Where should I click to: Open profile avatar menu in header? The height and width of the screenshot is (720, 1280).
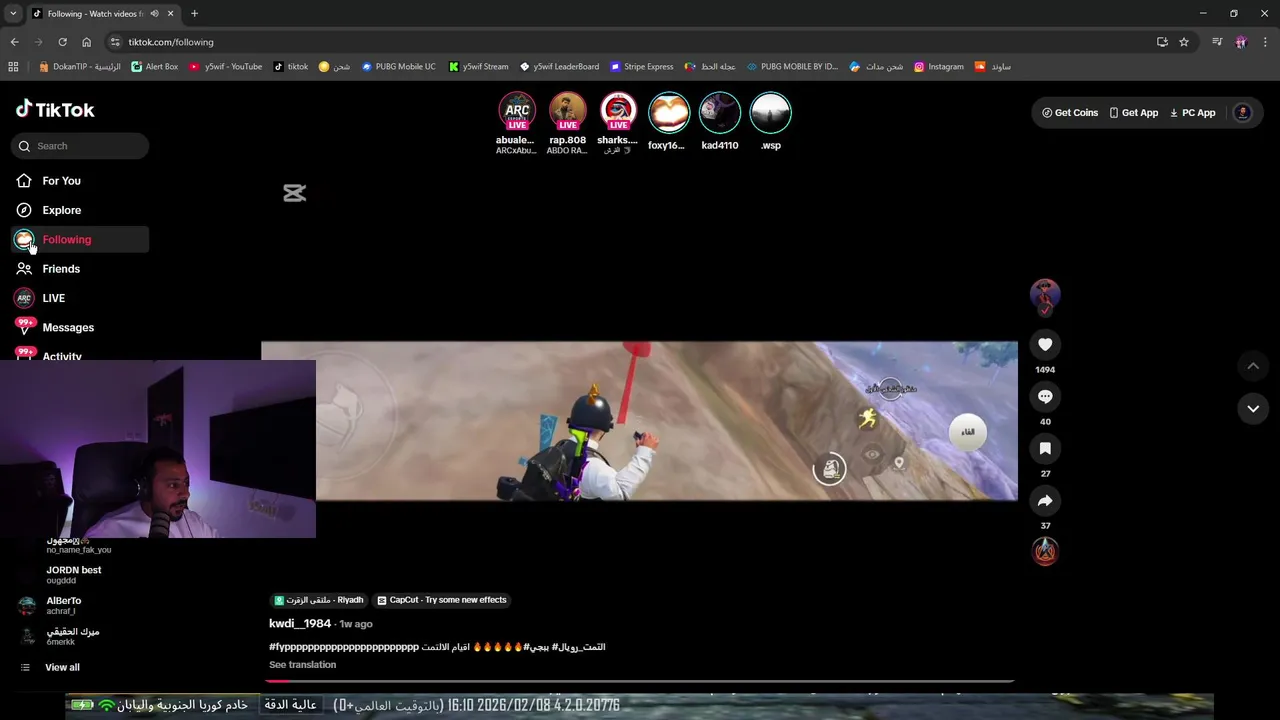(1243, 113)
